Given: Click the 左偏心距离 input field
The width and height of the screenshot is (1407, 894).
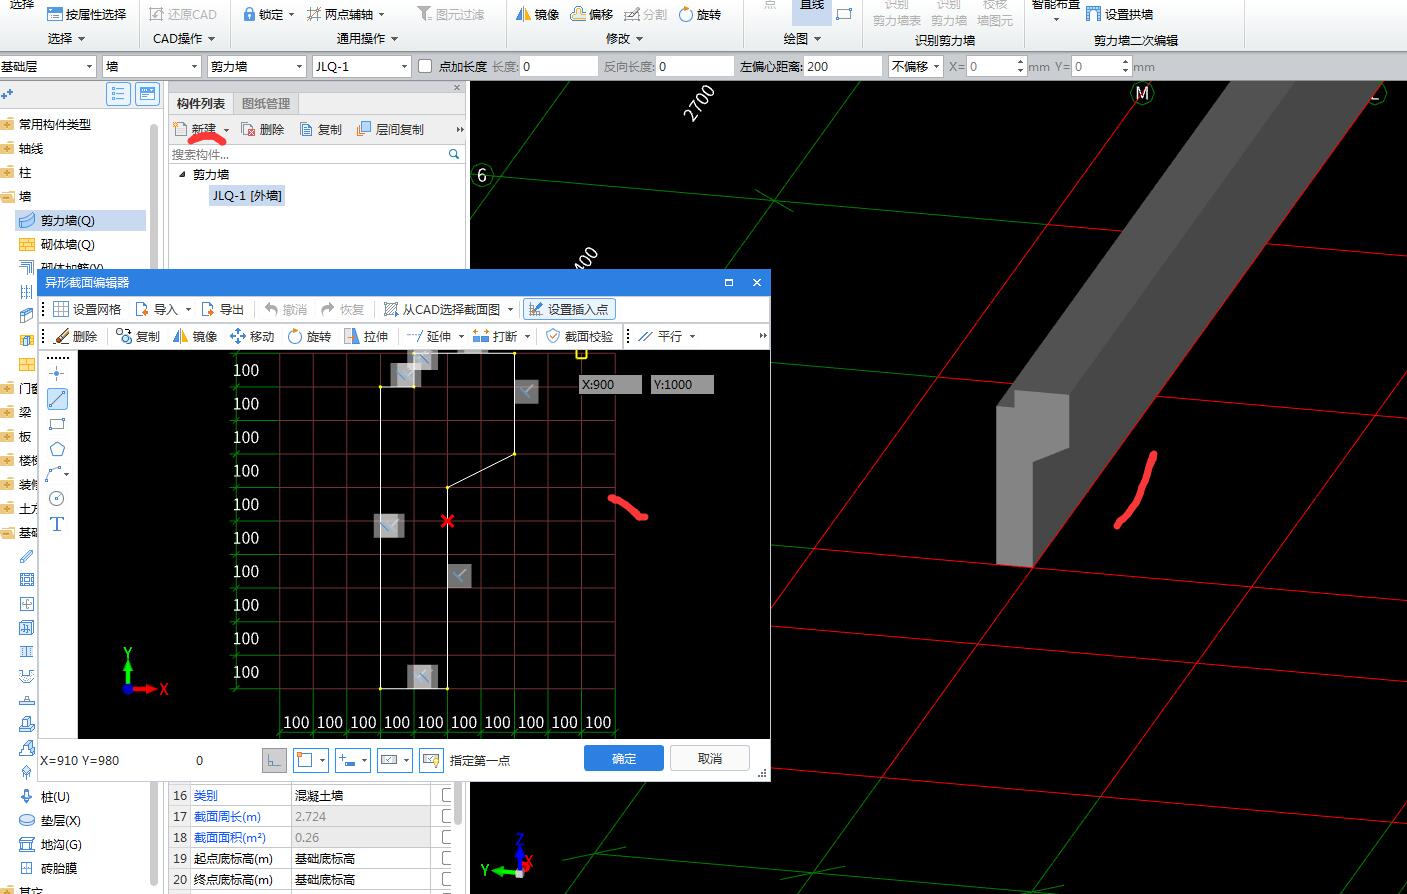Looking at the screenshot, I should [843, 66].
